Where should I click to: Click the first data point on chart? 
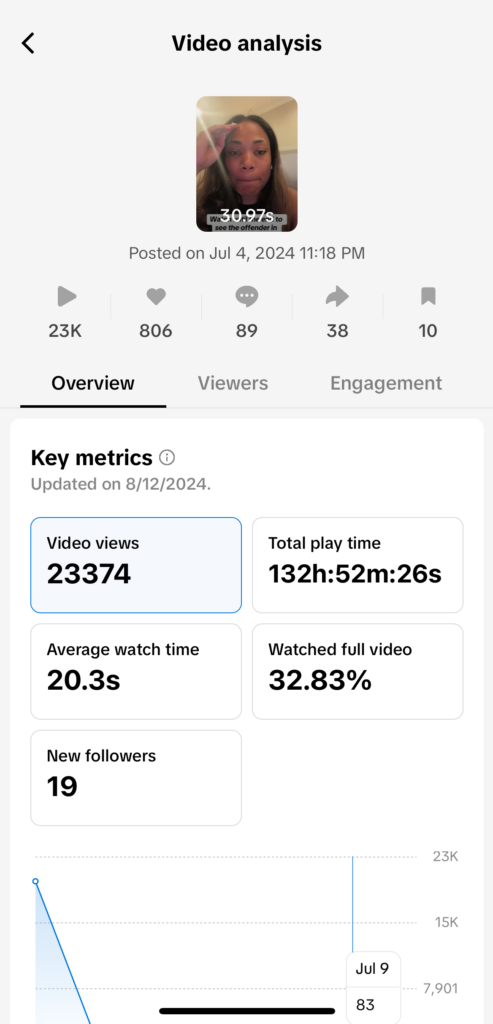(x=35, y=881)
